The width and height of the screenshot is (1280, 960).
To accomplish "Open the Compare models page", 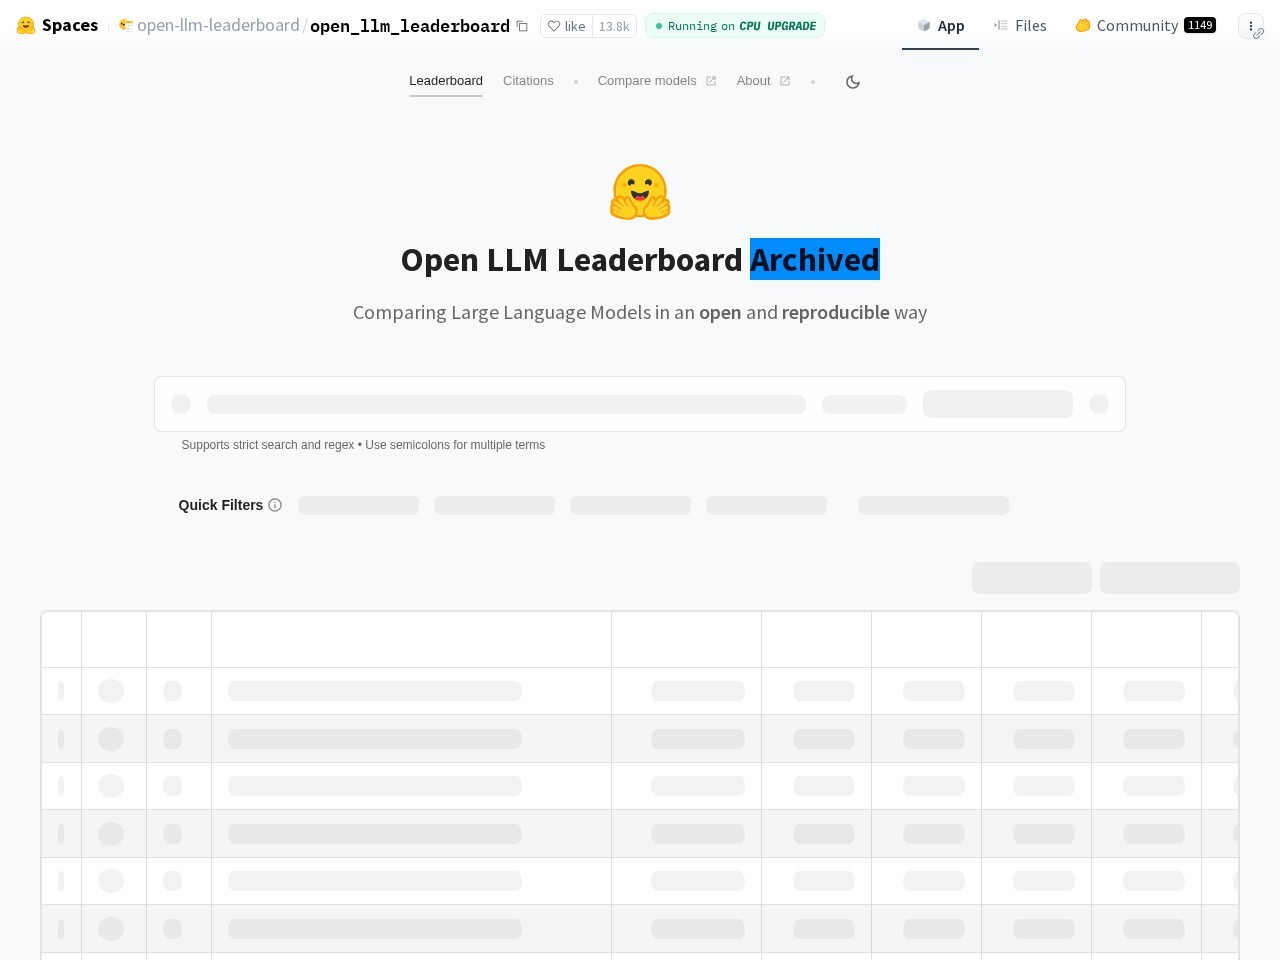I will (x=647, y=80).
